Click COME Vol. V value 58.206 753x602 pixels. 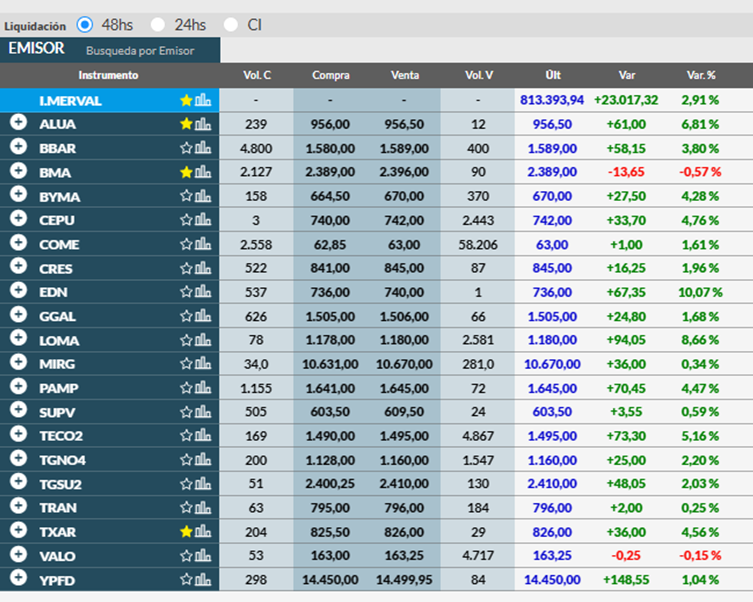pyautogui.click(x=478, y=244)
